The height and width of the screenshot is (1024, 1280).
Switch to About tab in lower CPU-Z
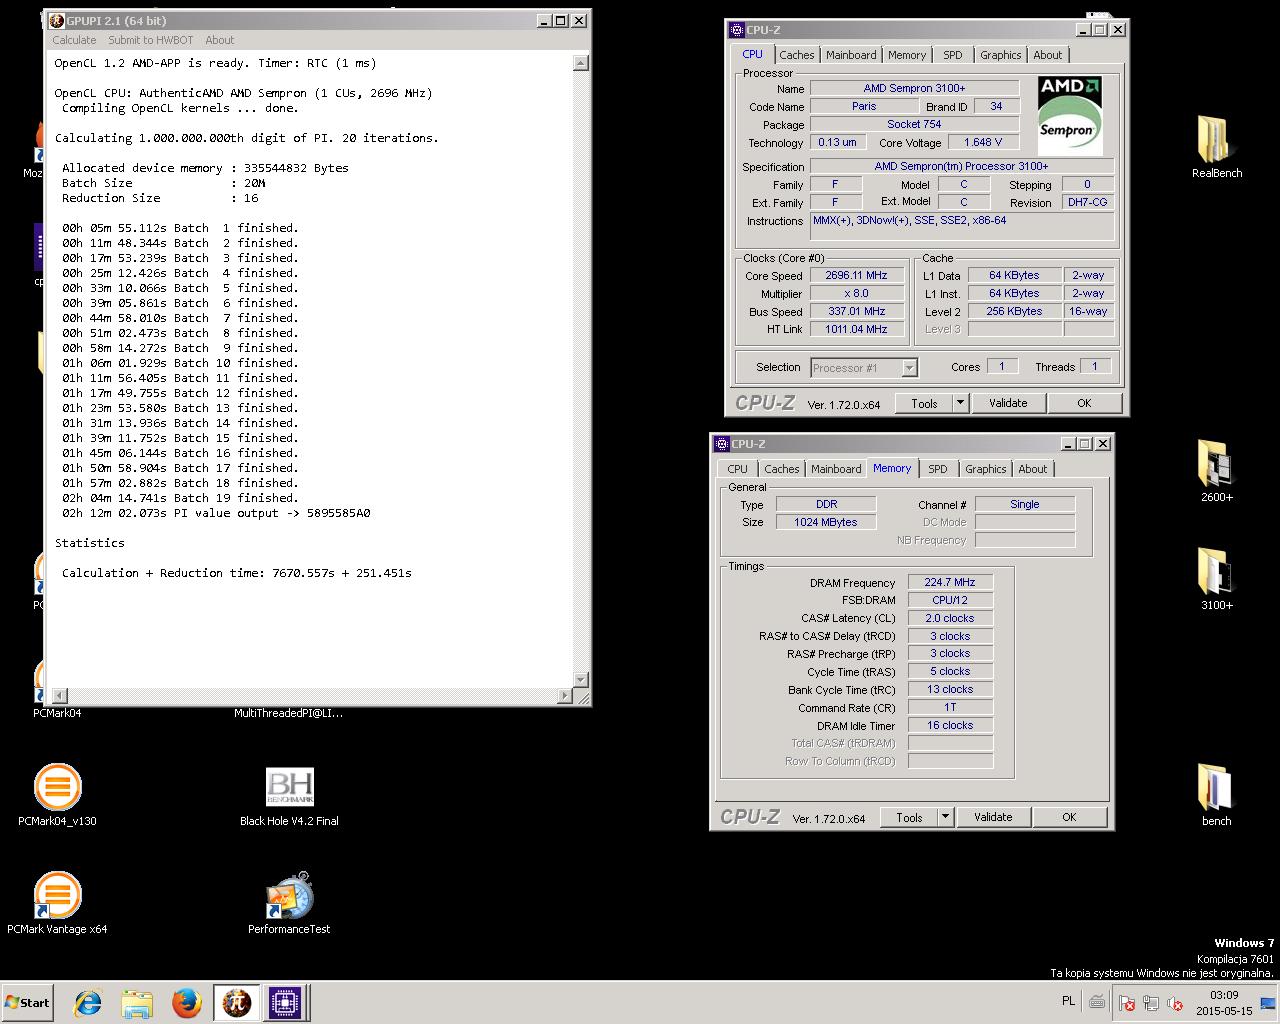click(1033, 469)
